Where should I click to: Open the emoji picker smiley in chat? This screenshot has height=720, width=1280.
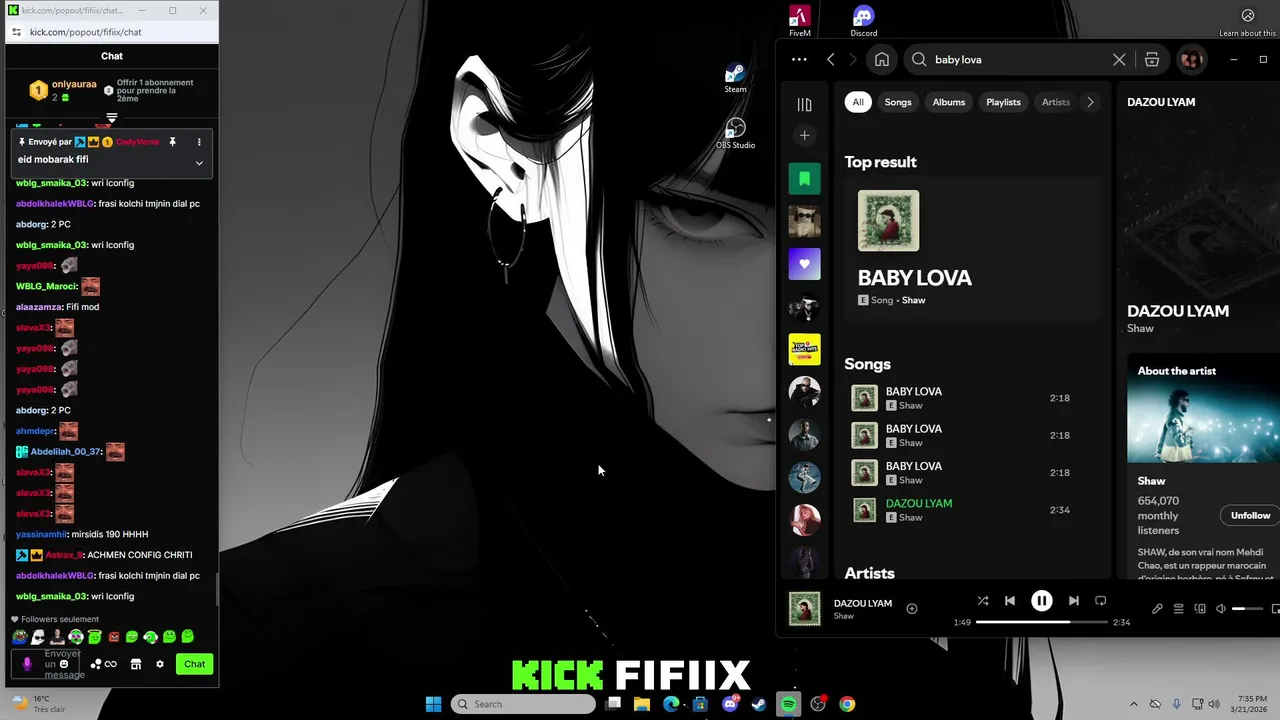pos(64,664)
